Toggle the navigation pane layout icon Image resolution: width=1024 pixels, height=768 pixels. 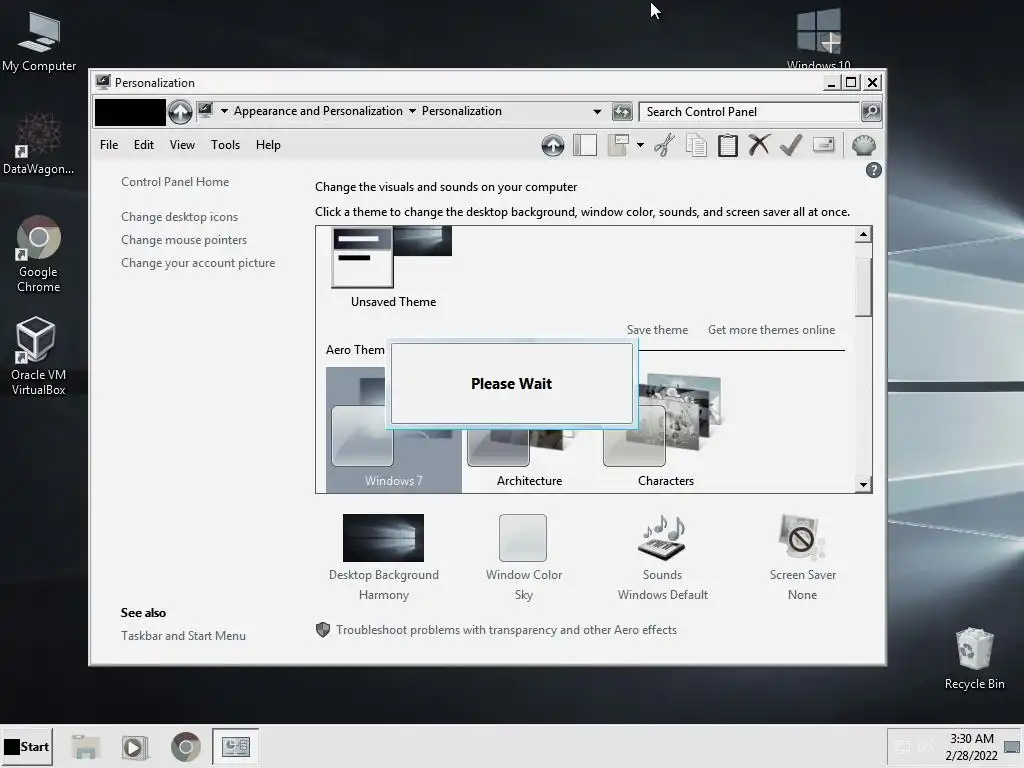pyautogui.click(x=584, y=145)
